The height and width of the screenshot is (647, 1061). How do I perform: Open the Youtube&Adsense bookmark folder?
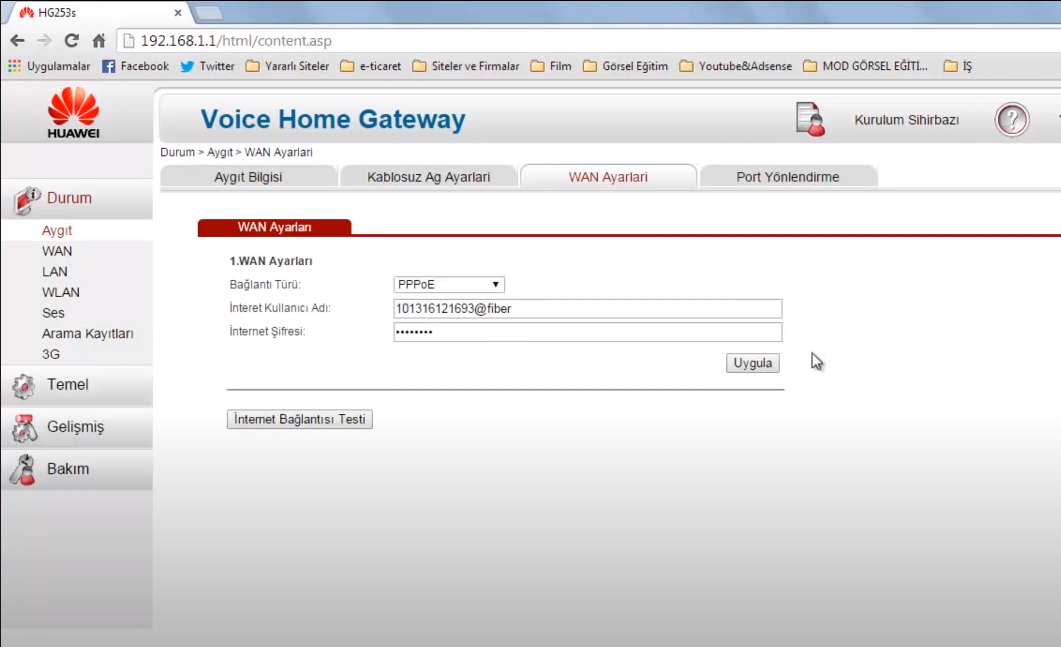coord(736,66)
